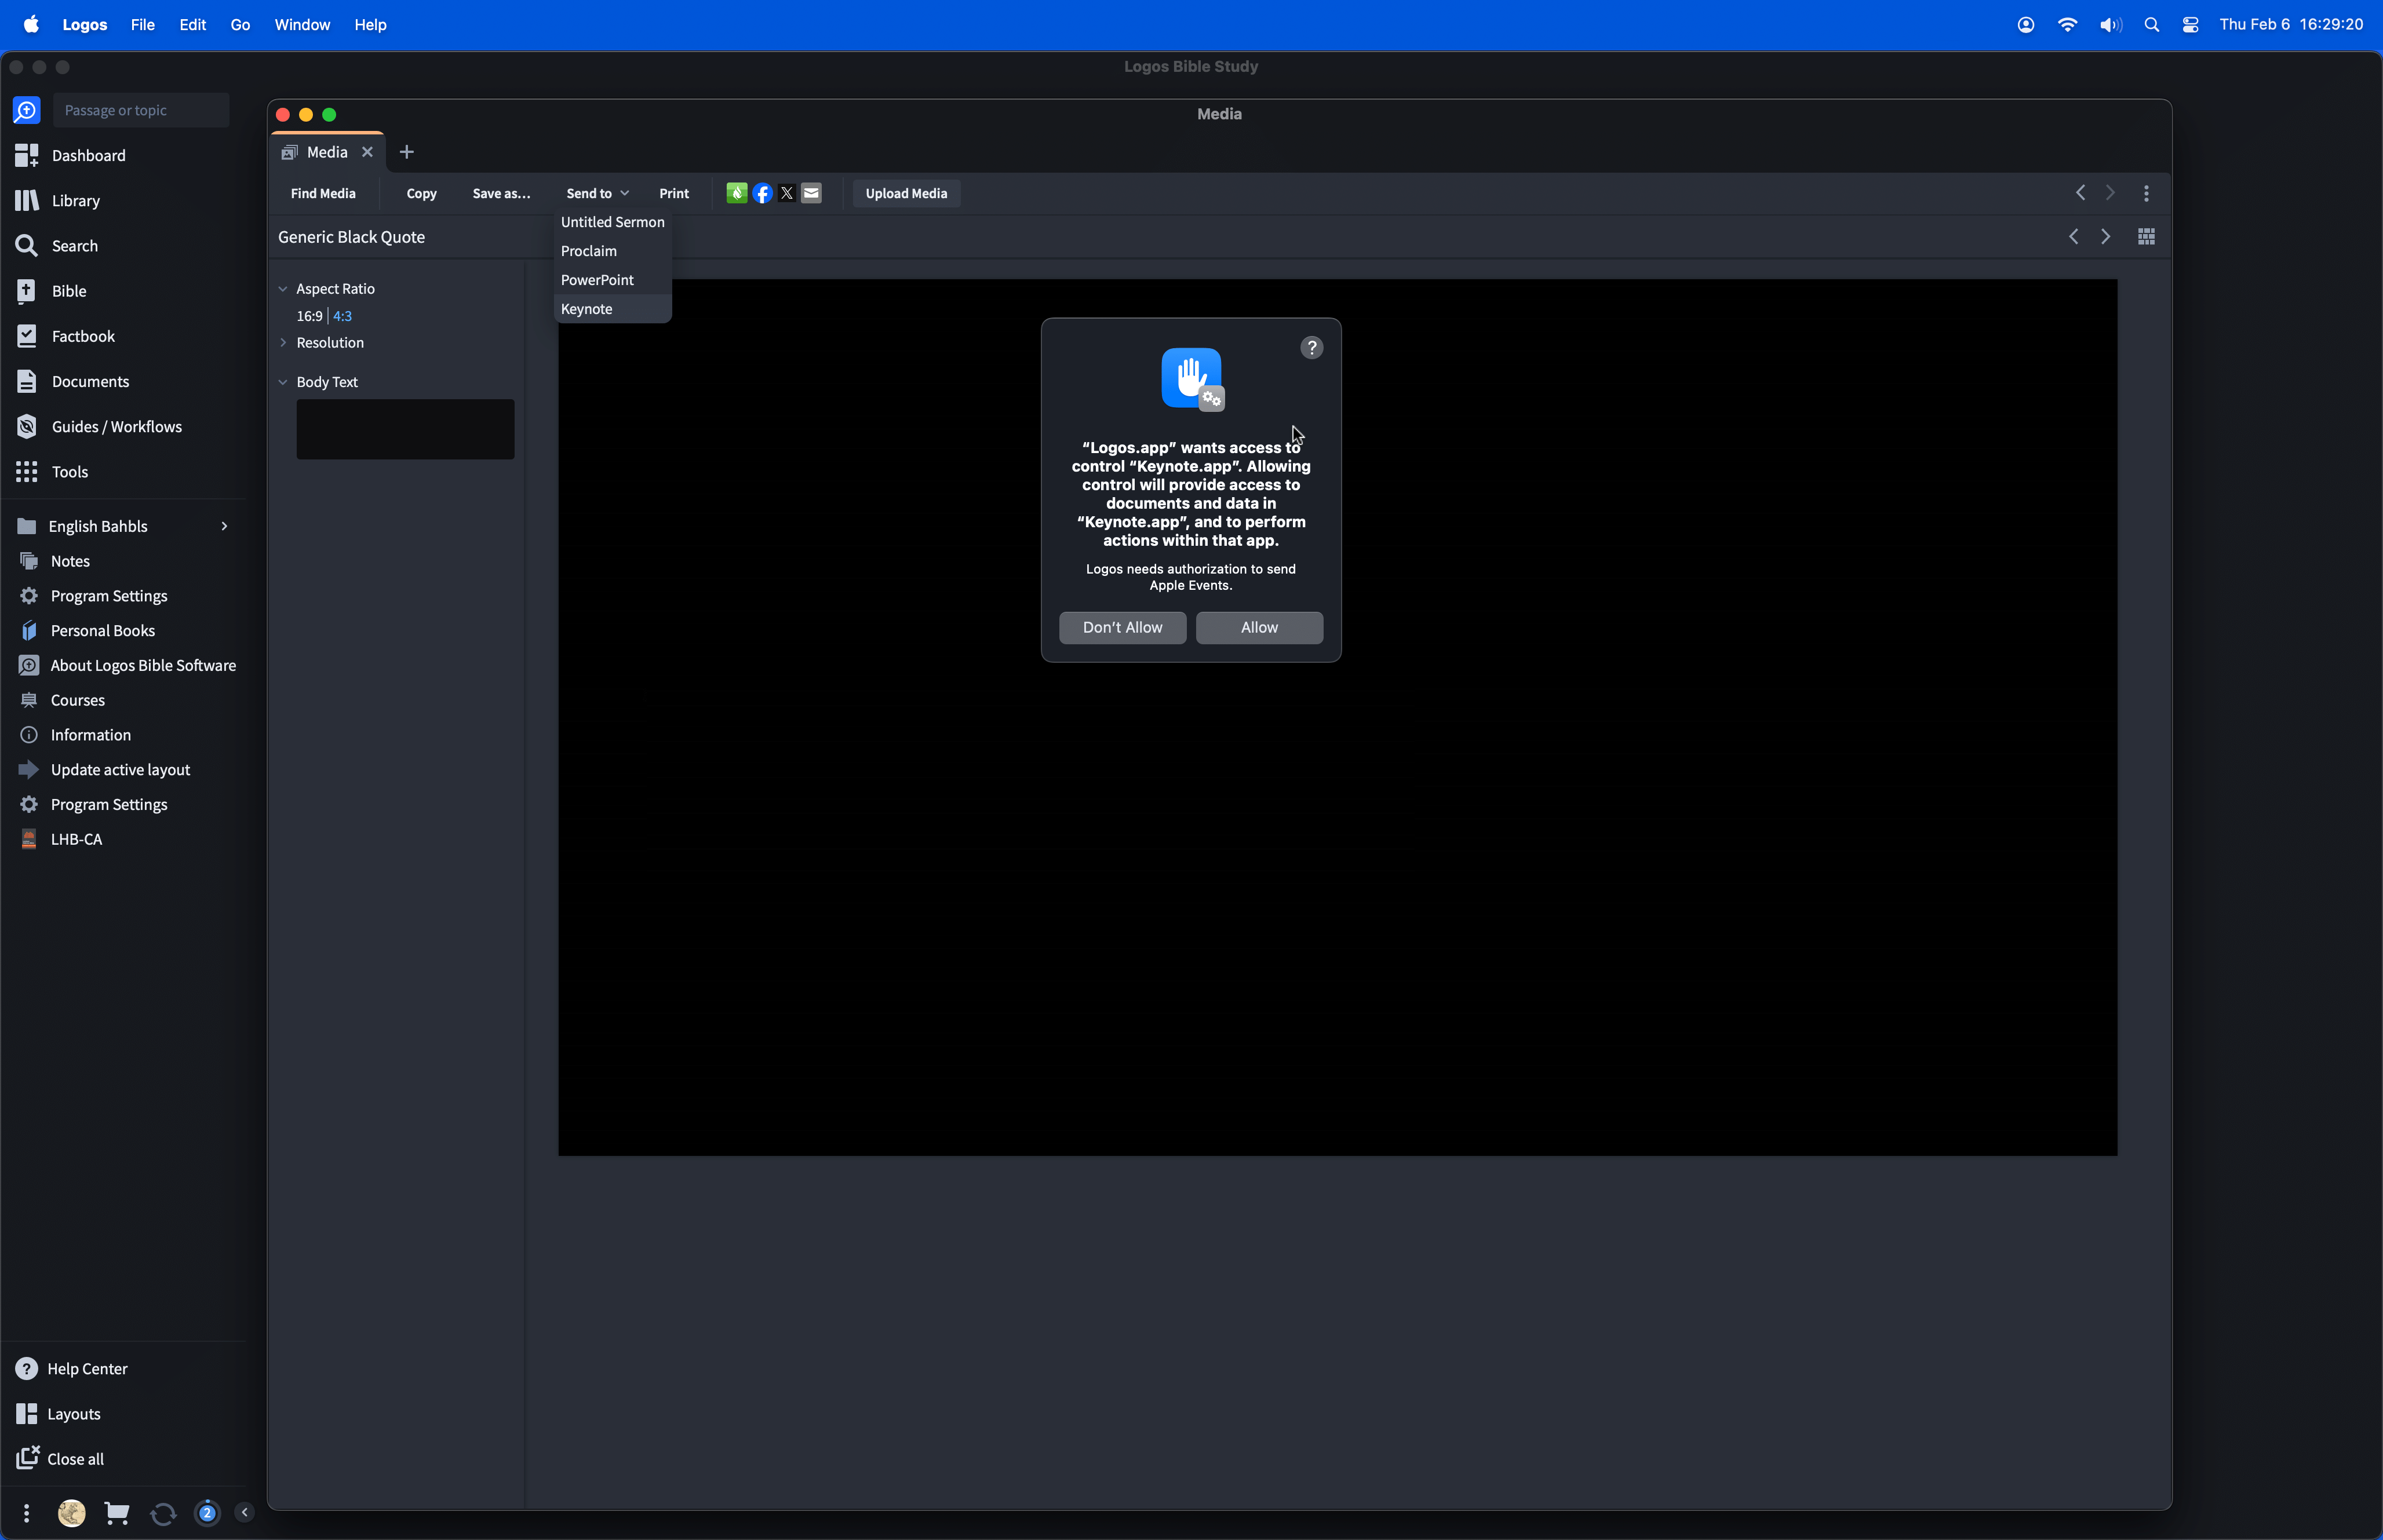The image size is (2383, 1540).
Task: Open the sidebar bottom three-dot menu
Action: [x=26, y=1513]
